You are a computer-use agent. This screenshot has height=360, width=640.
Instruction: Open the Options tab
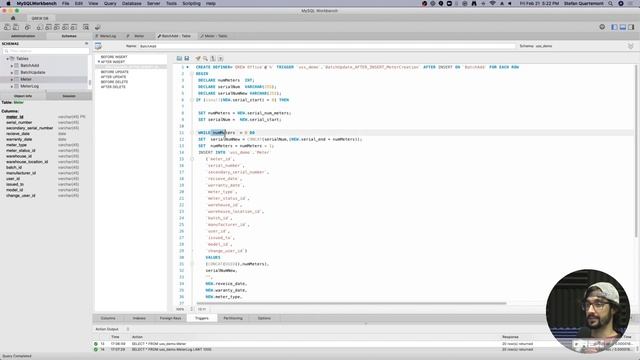click(x=264, y=318)
